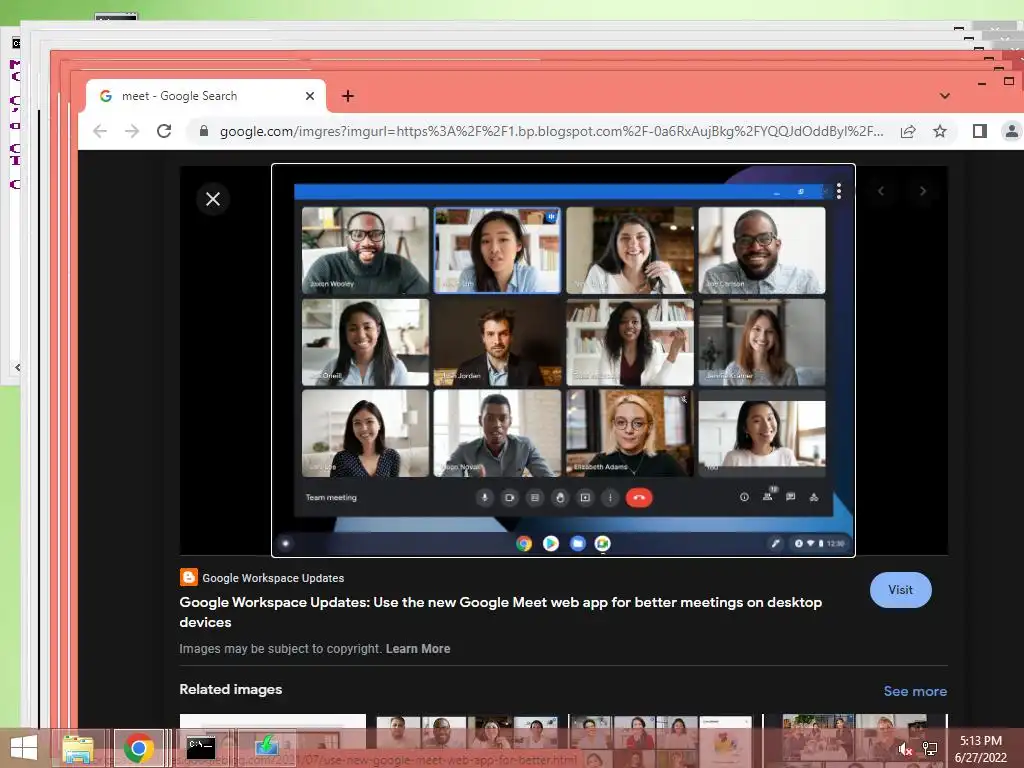Screen dimensions: 1024x768
Task: Go back using browser back arrow
Action: 100,131
